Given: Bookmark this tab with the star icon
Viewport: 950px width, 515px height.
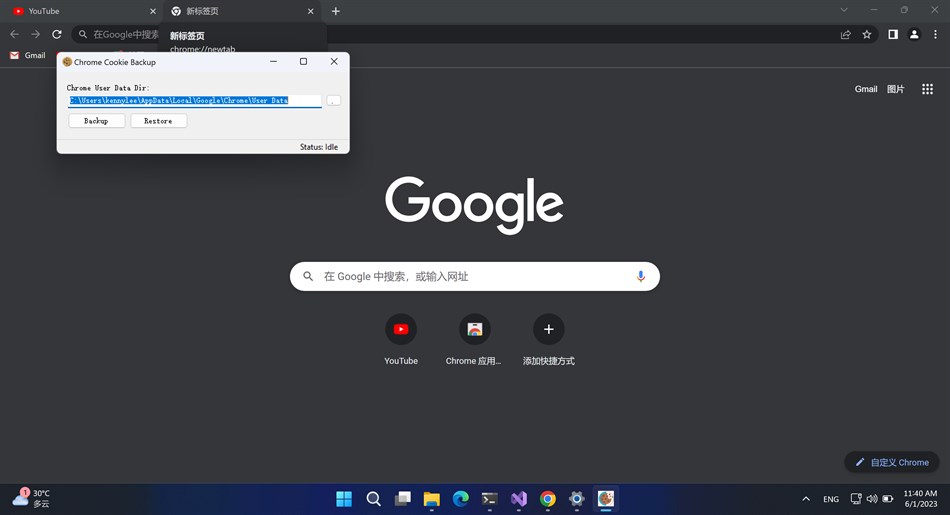Looking at the screenshot, I should tap(867, 35).
